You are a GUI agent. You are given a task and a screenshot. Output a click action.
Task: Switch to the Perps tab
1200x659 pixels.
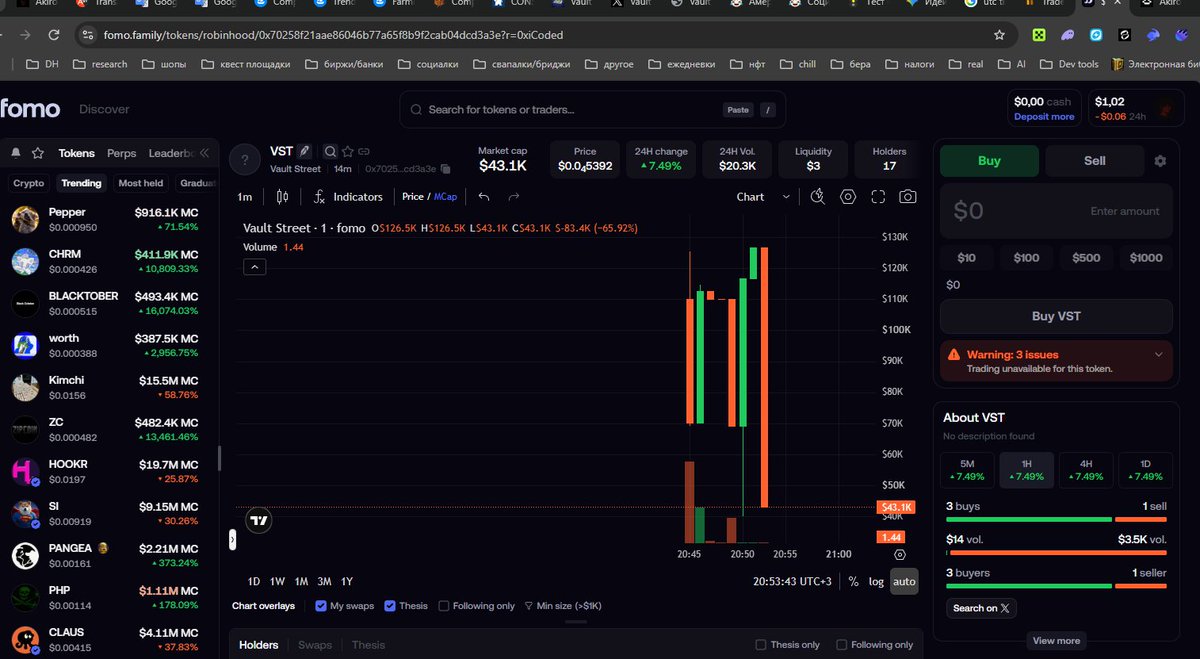click(122, 153)
